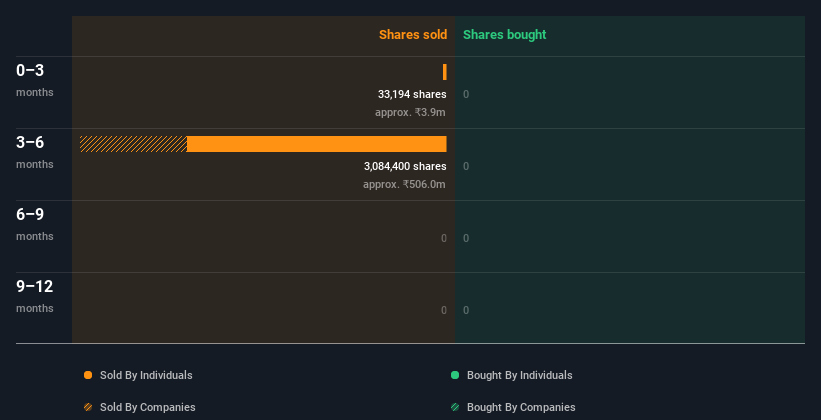Select the Bought By Individuals legend label
Image resolution: width=821 pixels, height=420 pixels.
coord(519,375)
